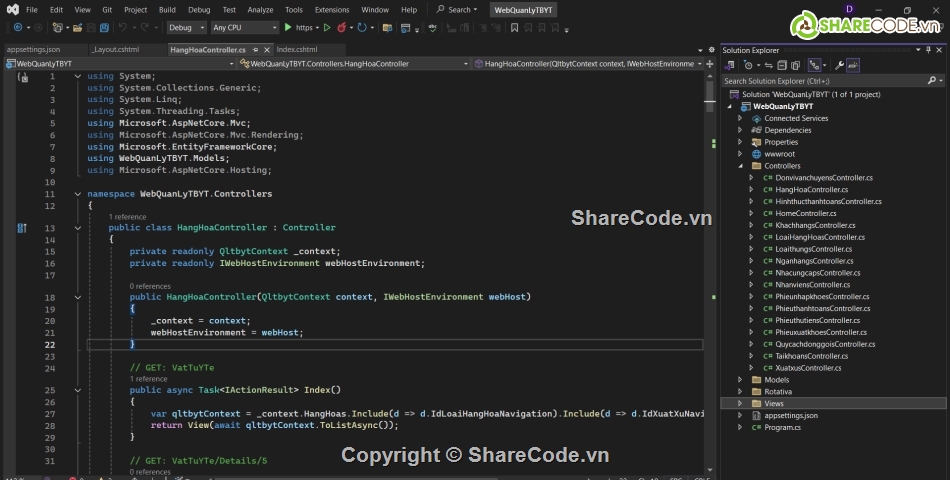The width and height of the screenshot is (950, 480).
Task: Open the File menu
Action: point(32,10)
